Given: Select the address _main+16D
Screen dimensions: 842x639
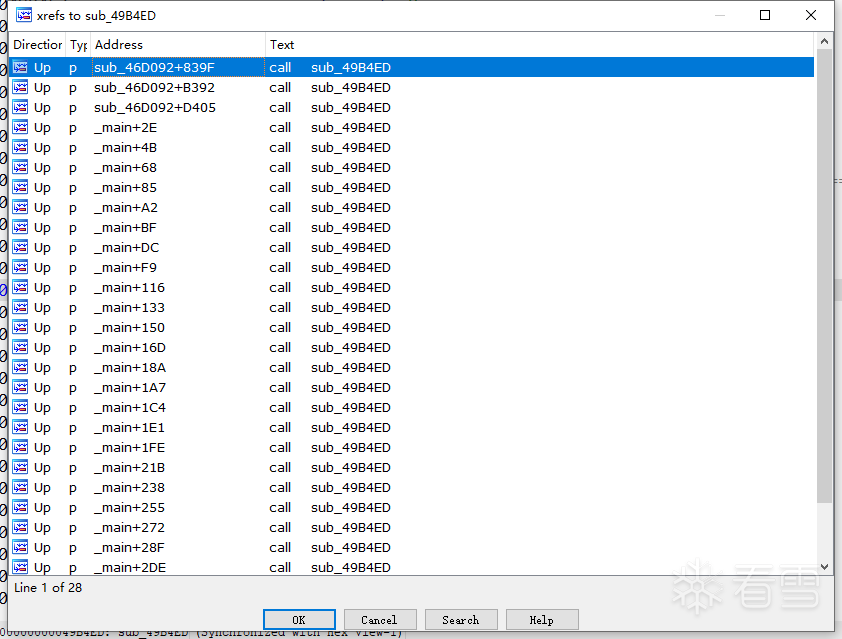Looking at the screenshot, I should (130, 347).
